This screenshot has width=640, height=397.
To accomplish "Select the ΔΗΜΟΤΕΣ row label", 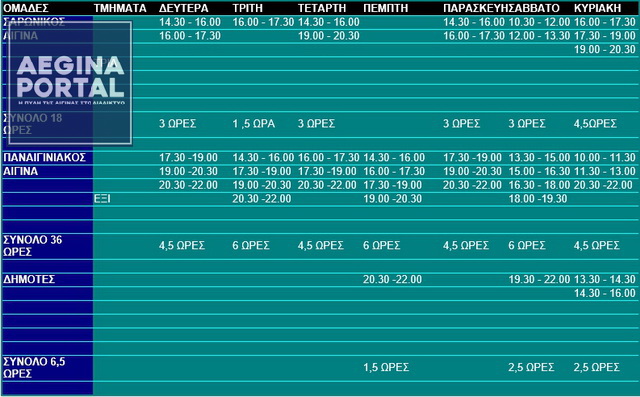I will (x=29, y=279).
